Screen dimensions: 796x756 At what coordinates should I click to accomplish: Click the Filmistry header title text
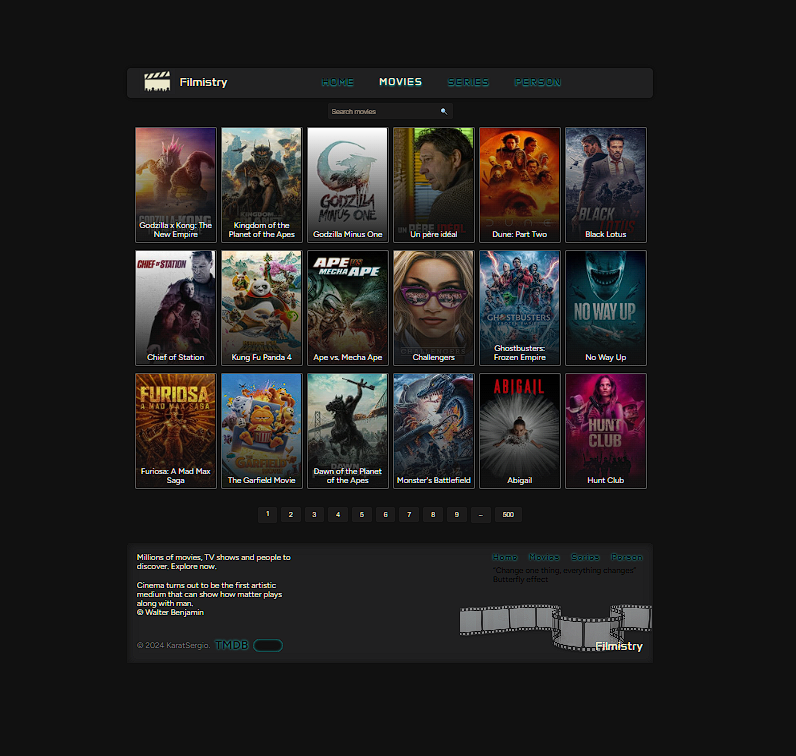(x=203, y=82)
